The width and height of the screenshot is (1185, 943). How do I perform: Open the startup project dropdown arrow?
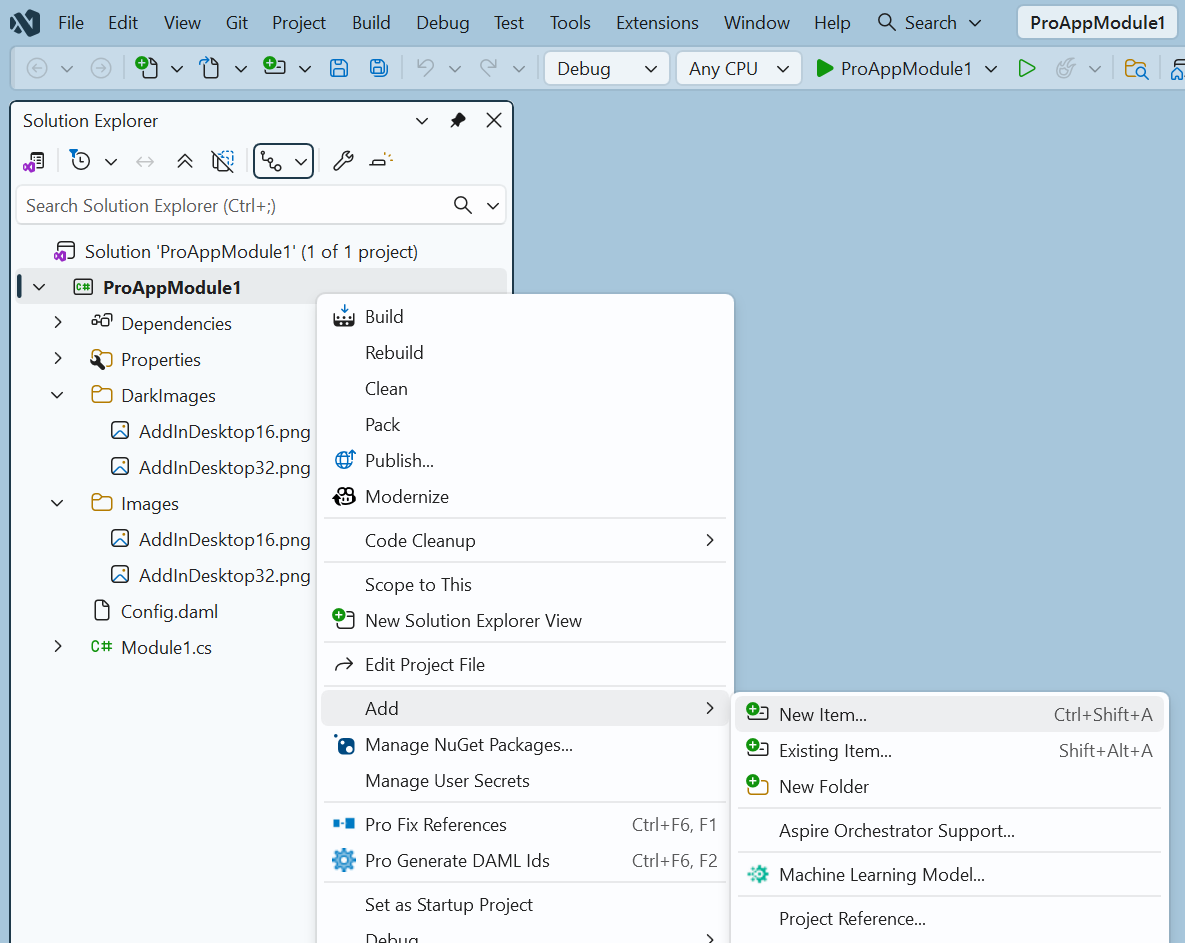coord(991,69)
